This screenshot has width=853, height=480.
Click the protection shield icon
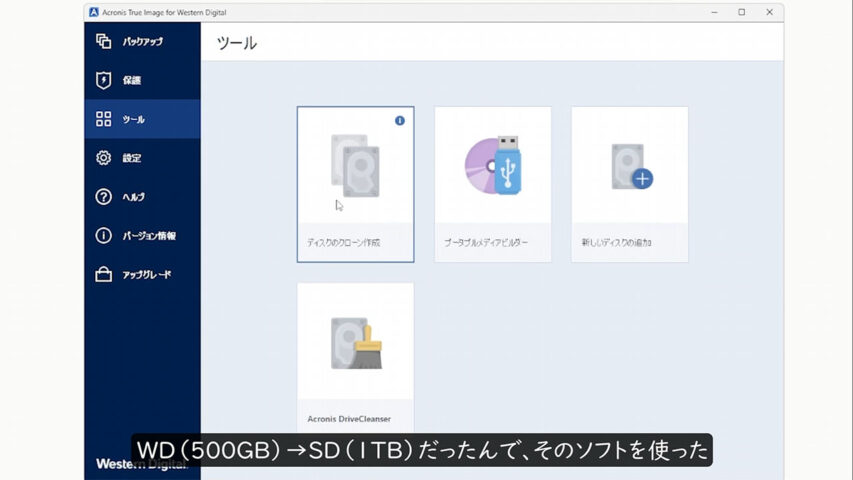pos(103,80)
